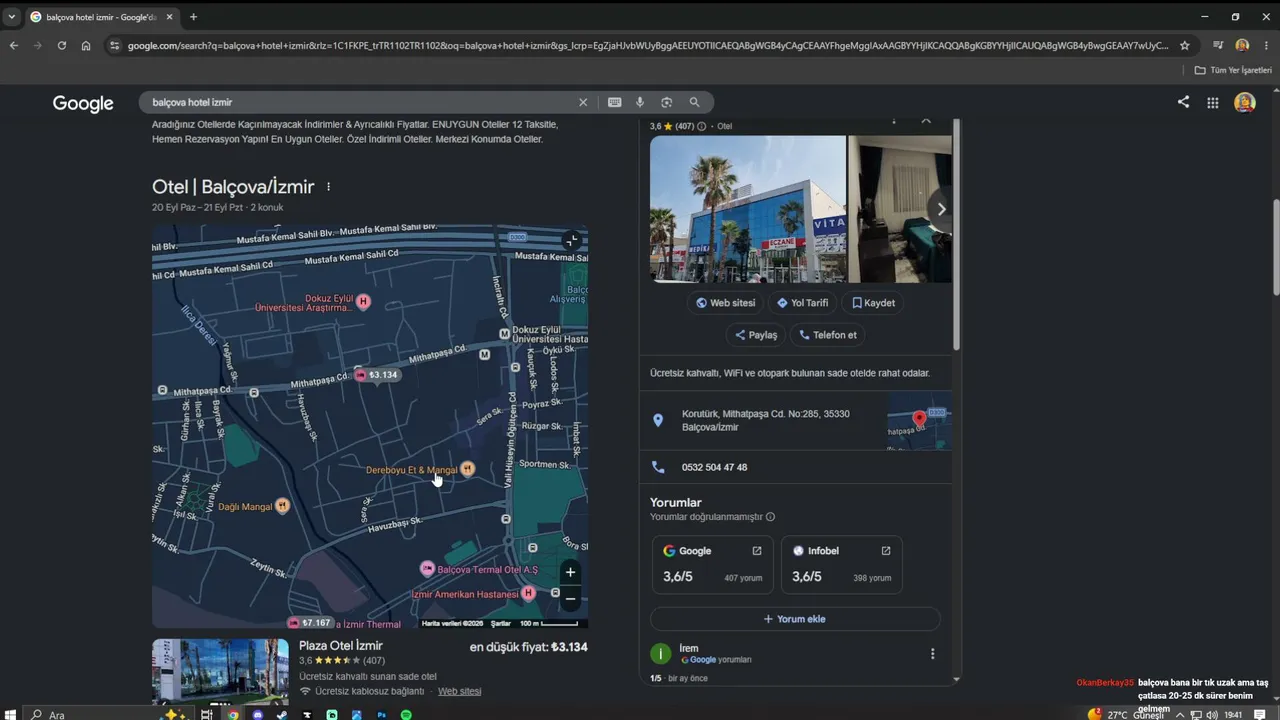Open the Google apps grid
Image resolution: width=1280 pixels, height=720 pixels.
(1212, 102)
